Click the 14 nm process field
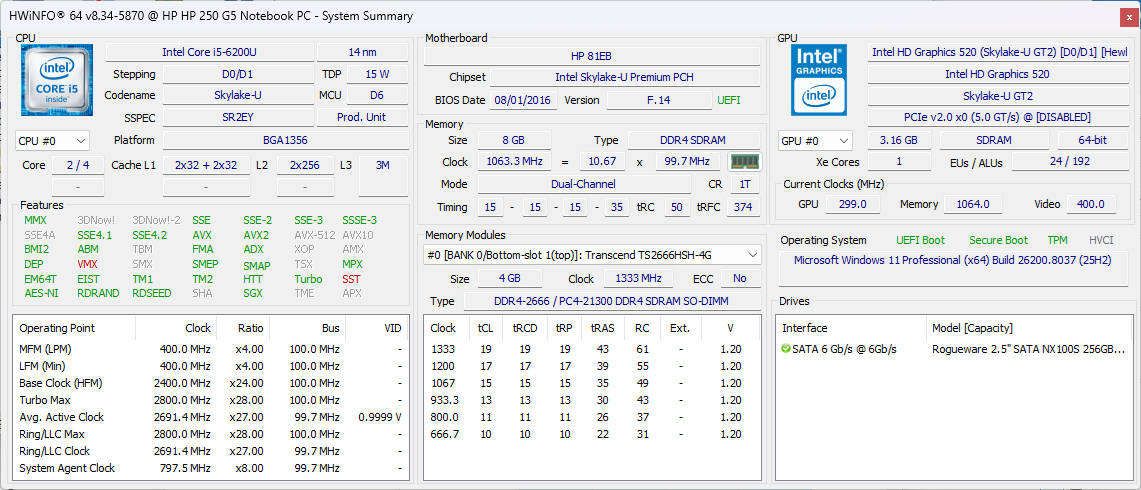Screen dimensions: 1141x490 click(x=362, y=52)
